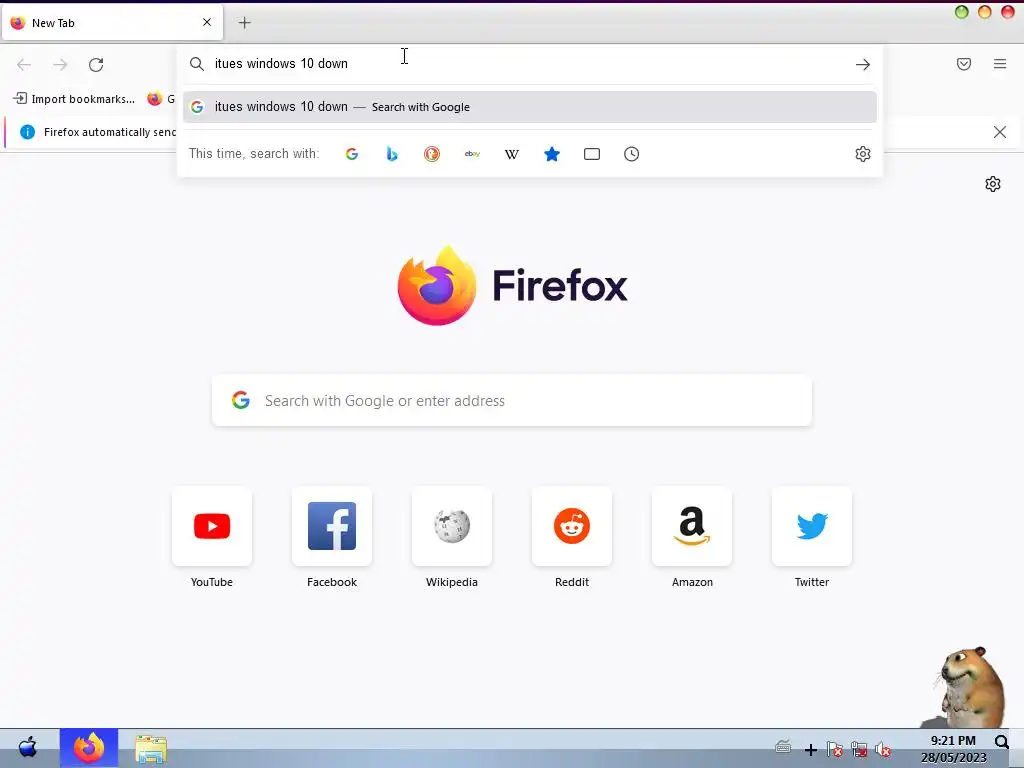
Task: Search this time with Wikipedia
Action: [x=512, y=154]
